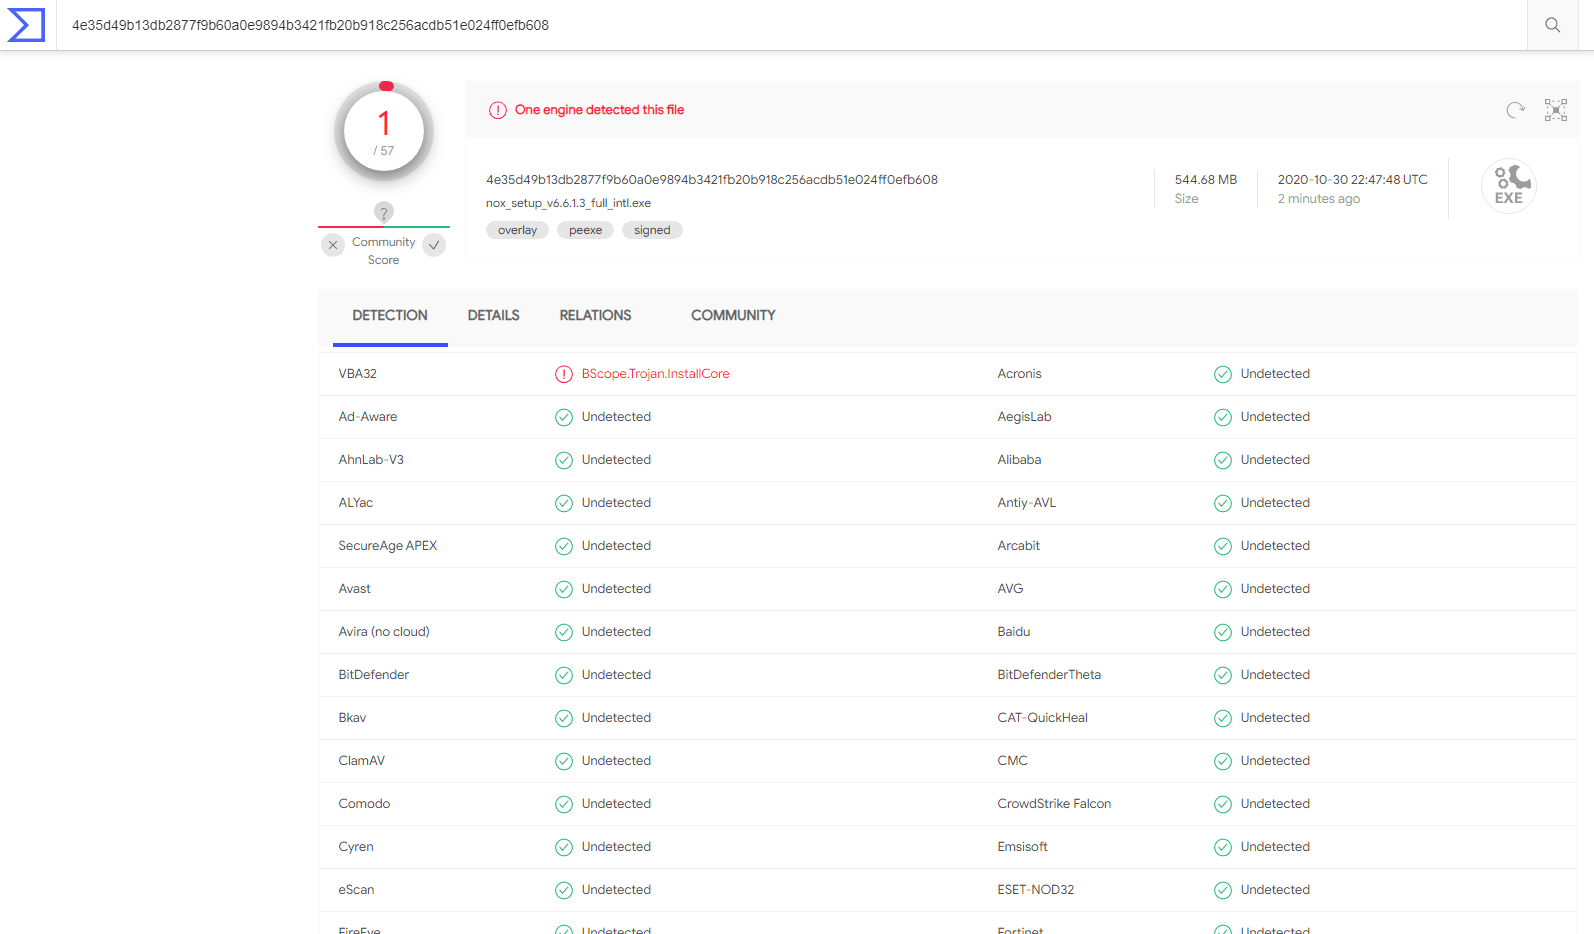This screenshot has width=1594, height=934.
Task: Click the EXE file type icon
Action: [1509, 186]
